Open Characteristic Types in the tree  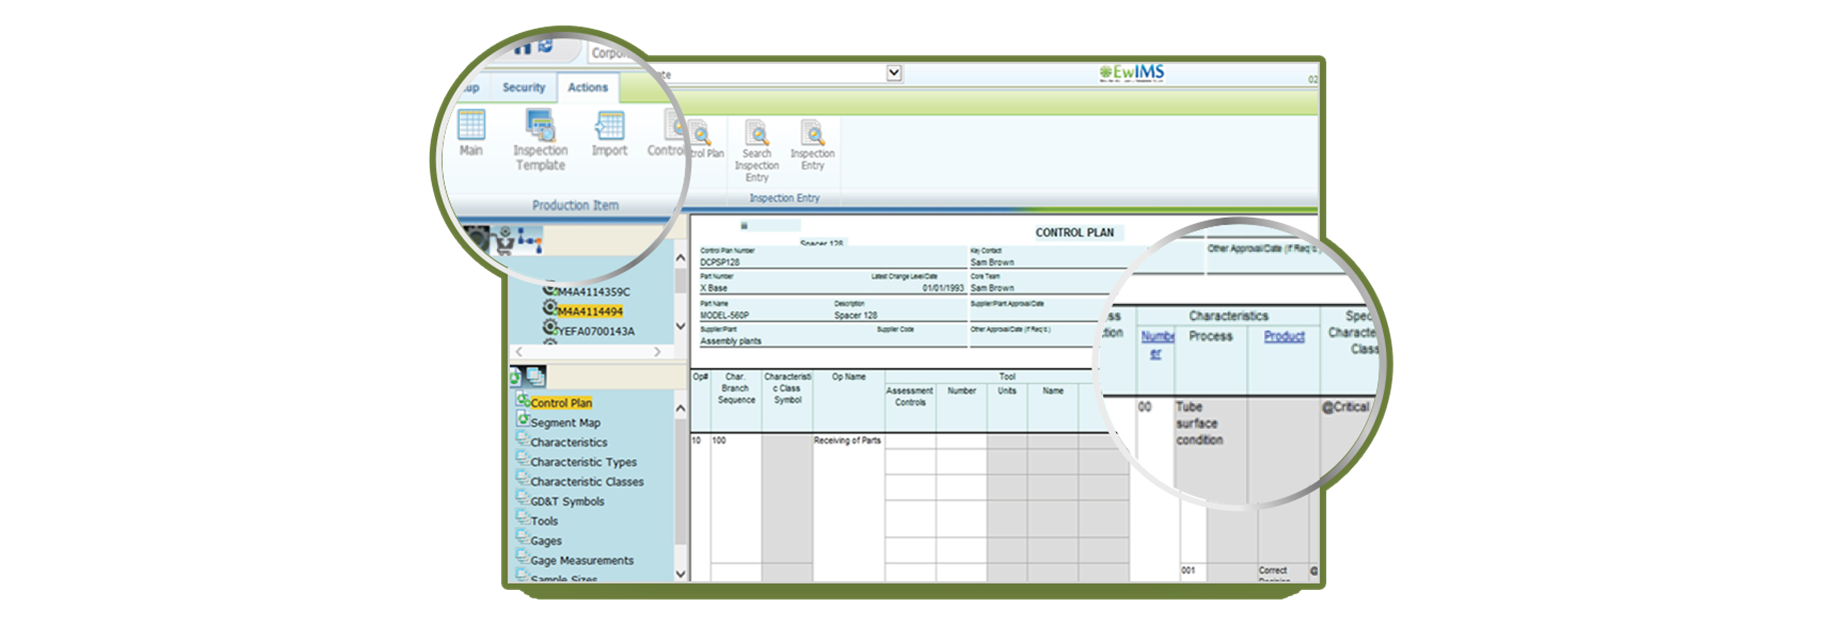coord(583,462)
